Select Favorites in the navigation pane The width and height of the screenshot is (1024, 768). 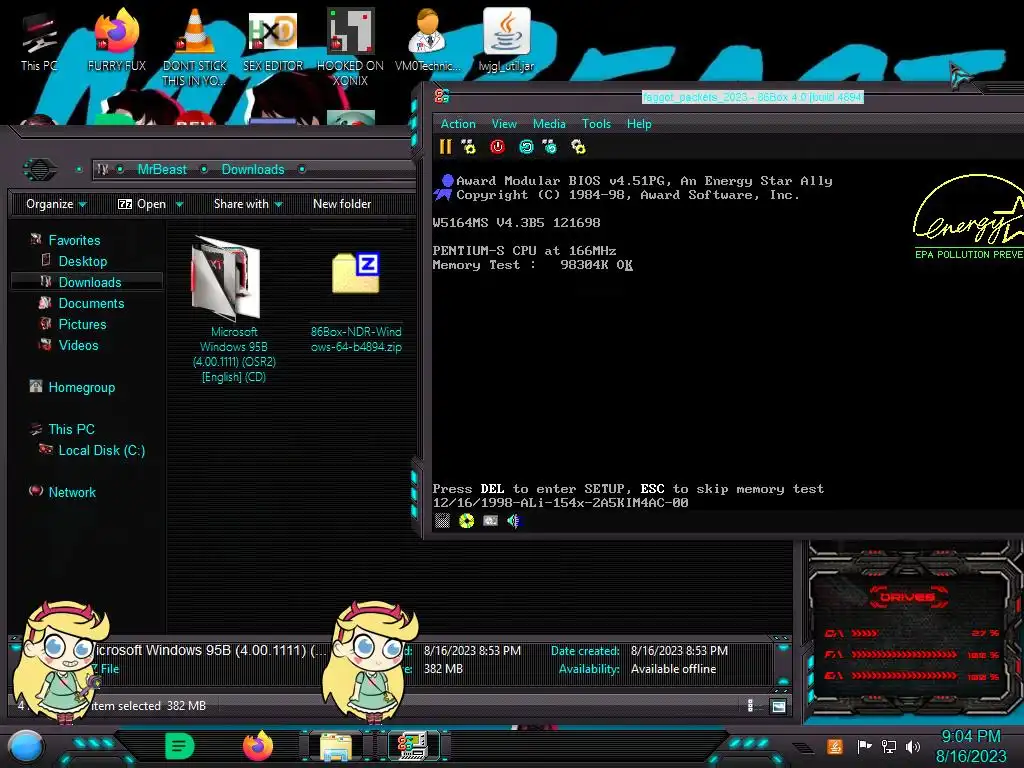point(74,240)
